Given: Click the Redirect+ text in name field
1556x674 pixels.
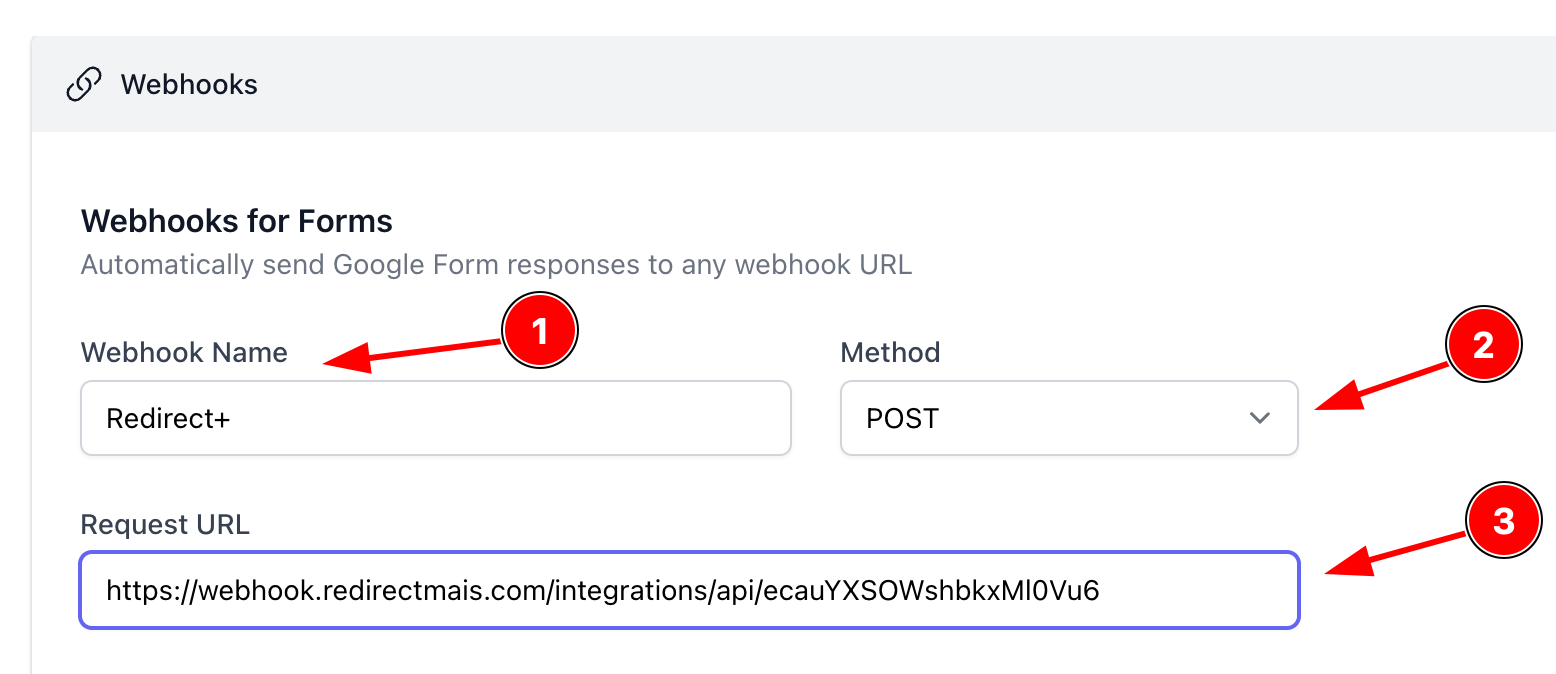Looking at the screenshot, I should click(168, 418).
